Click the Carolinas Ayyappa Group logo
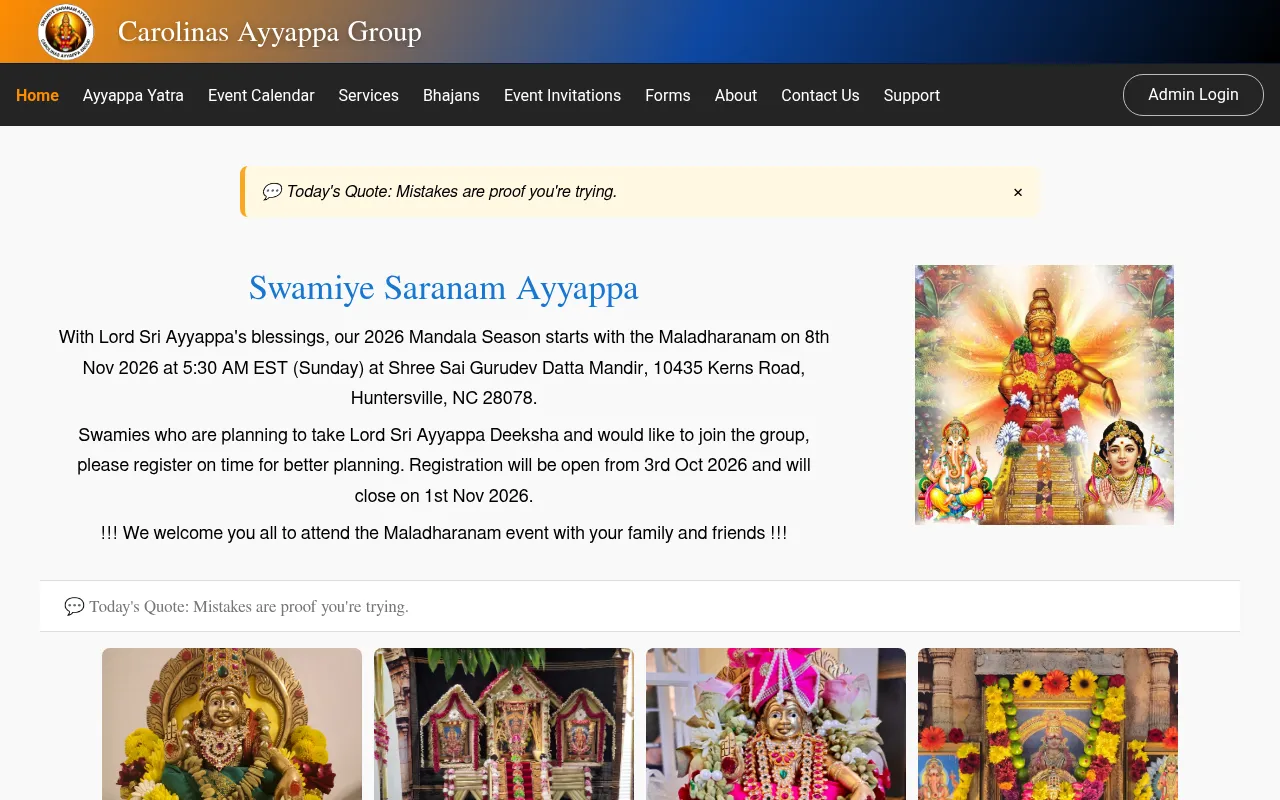This screenshot has width=1280, height=800. coord(66,32)
